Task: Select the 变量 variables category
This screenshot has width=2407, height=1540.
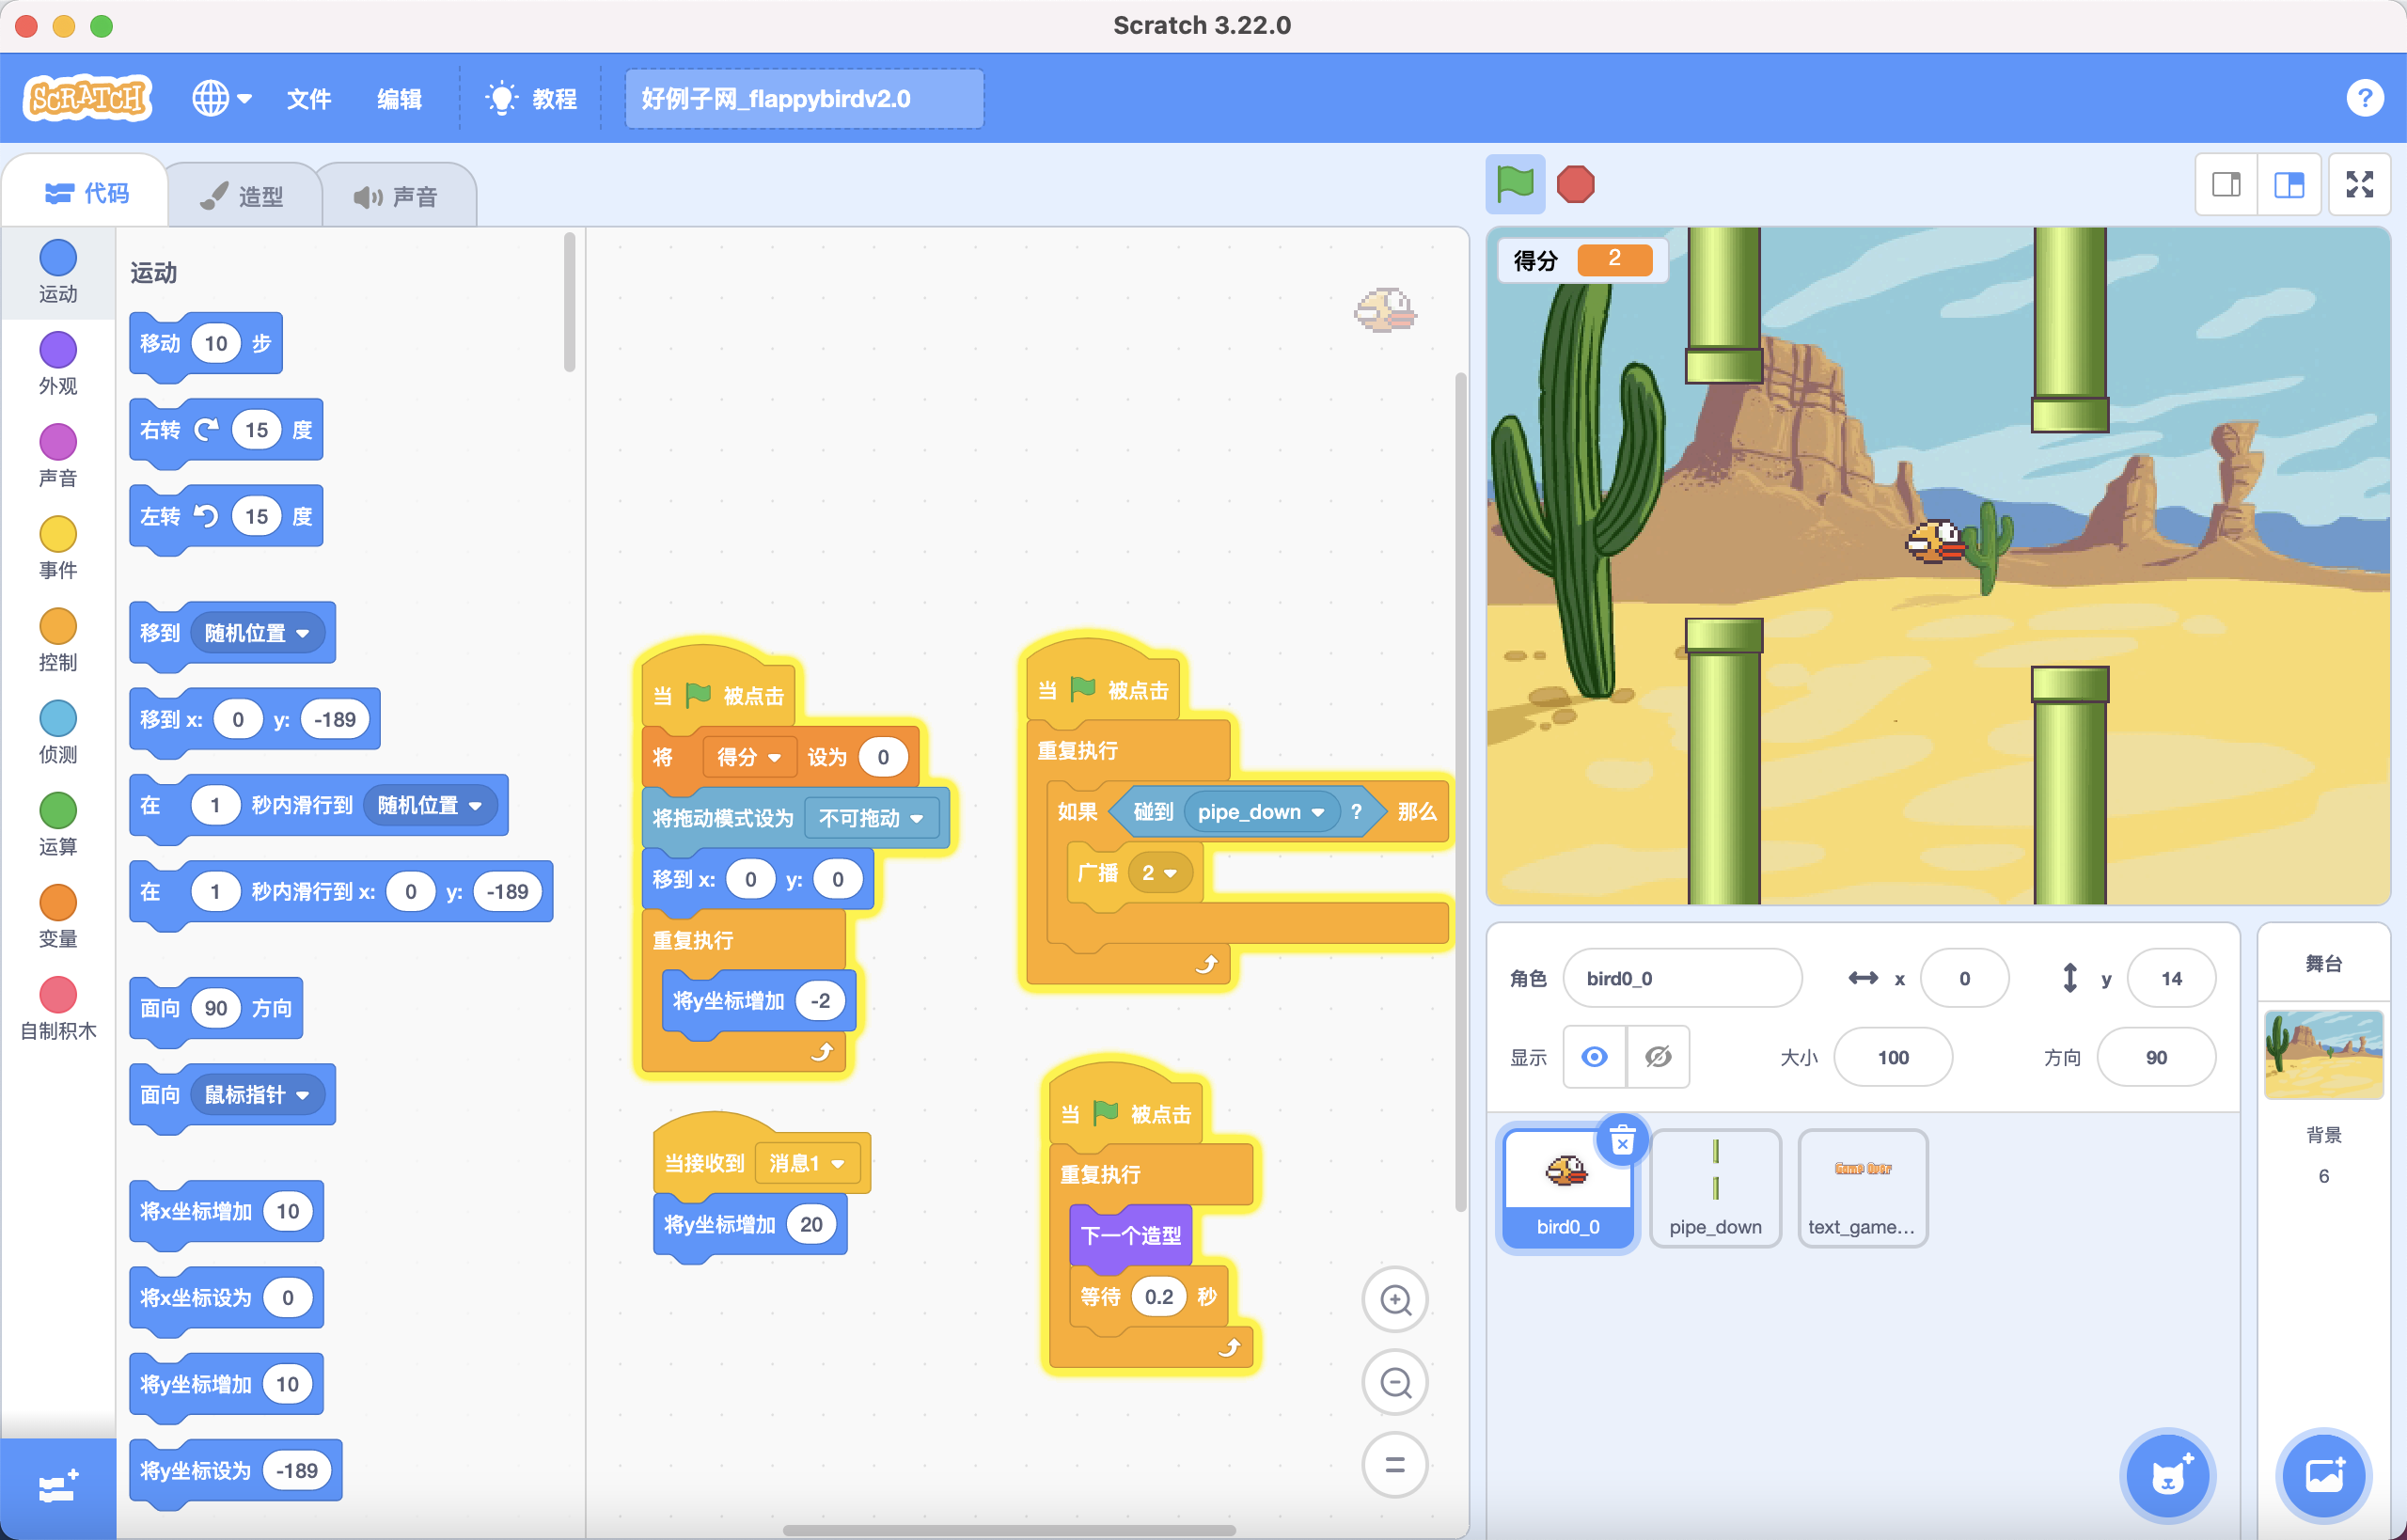Action: 58,916
